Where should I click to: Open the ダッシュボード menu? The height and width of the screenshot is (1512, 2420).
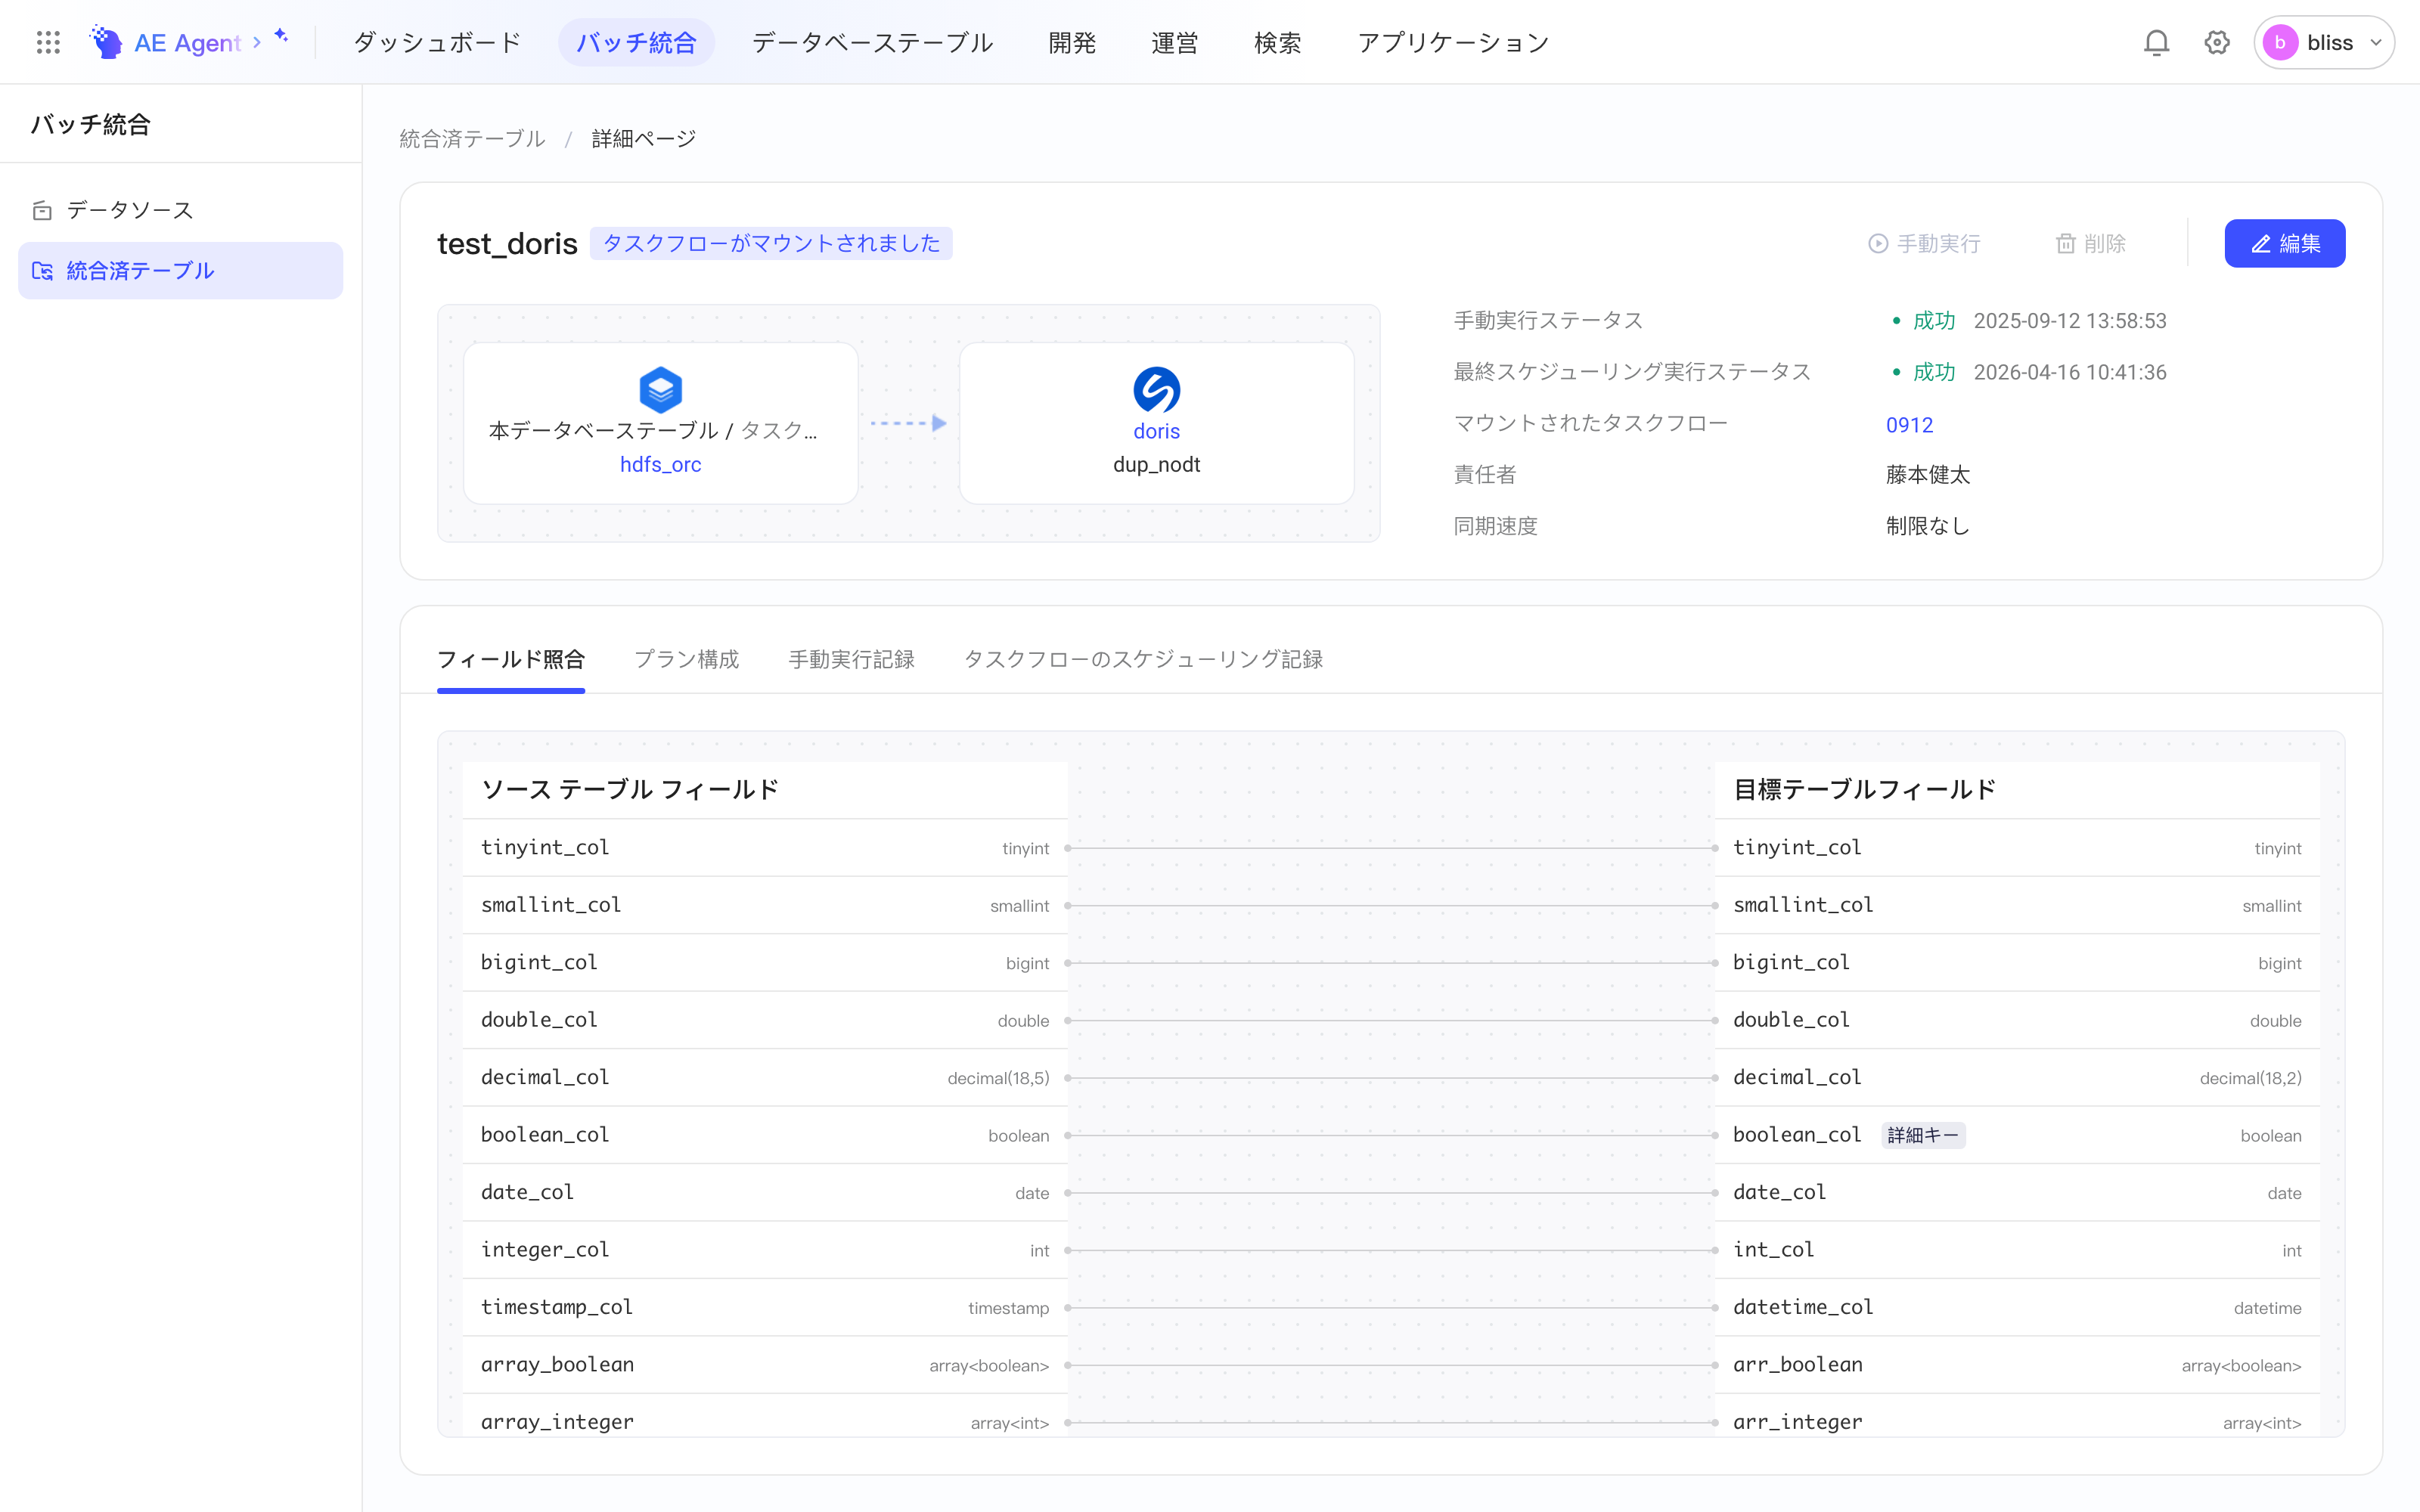438,42
